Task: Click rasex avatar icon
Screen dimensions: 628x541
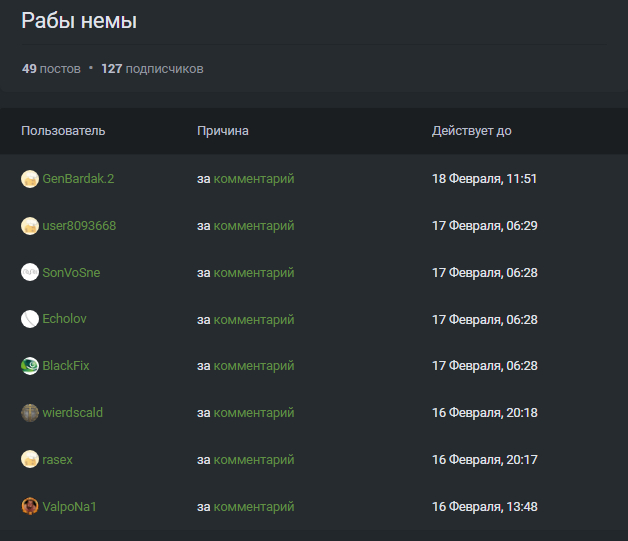Action: point(29,460)
